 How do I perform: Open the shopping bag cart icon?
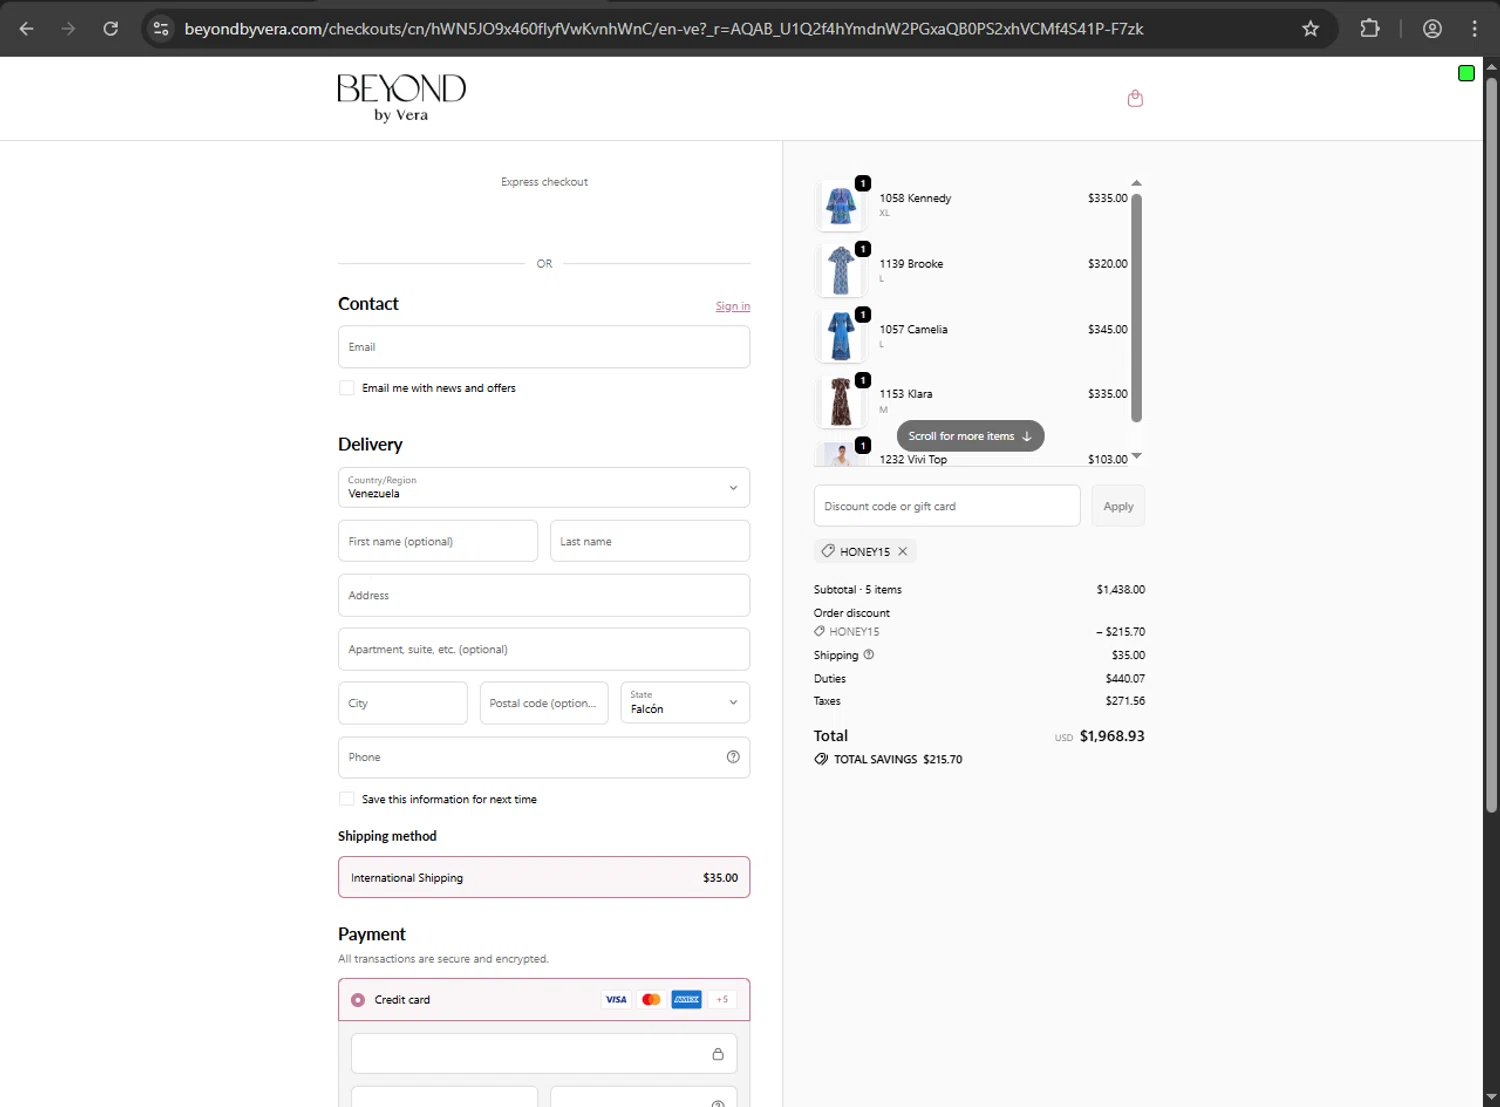point(1135,98)
